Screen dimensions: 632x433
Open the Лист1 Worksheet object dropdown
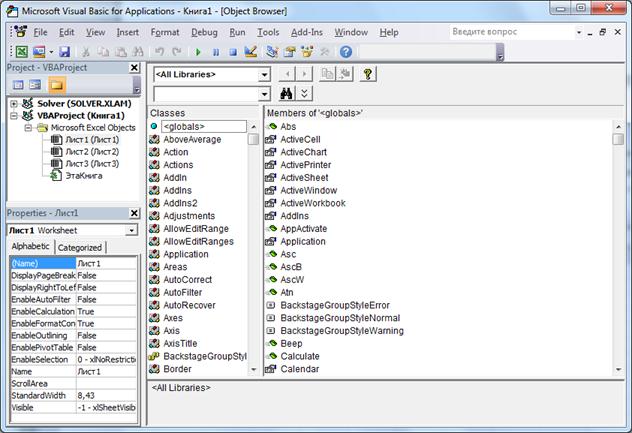coord(131,230)
